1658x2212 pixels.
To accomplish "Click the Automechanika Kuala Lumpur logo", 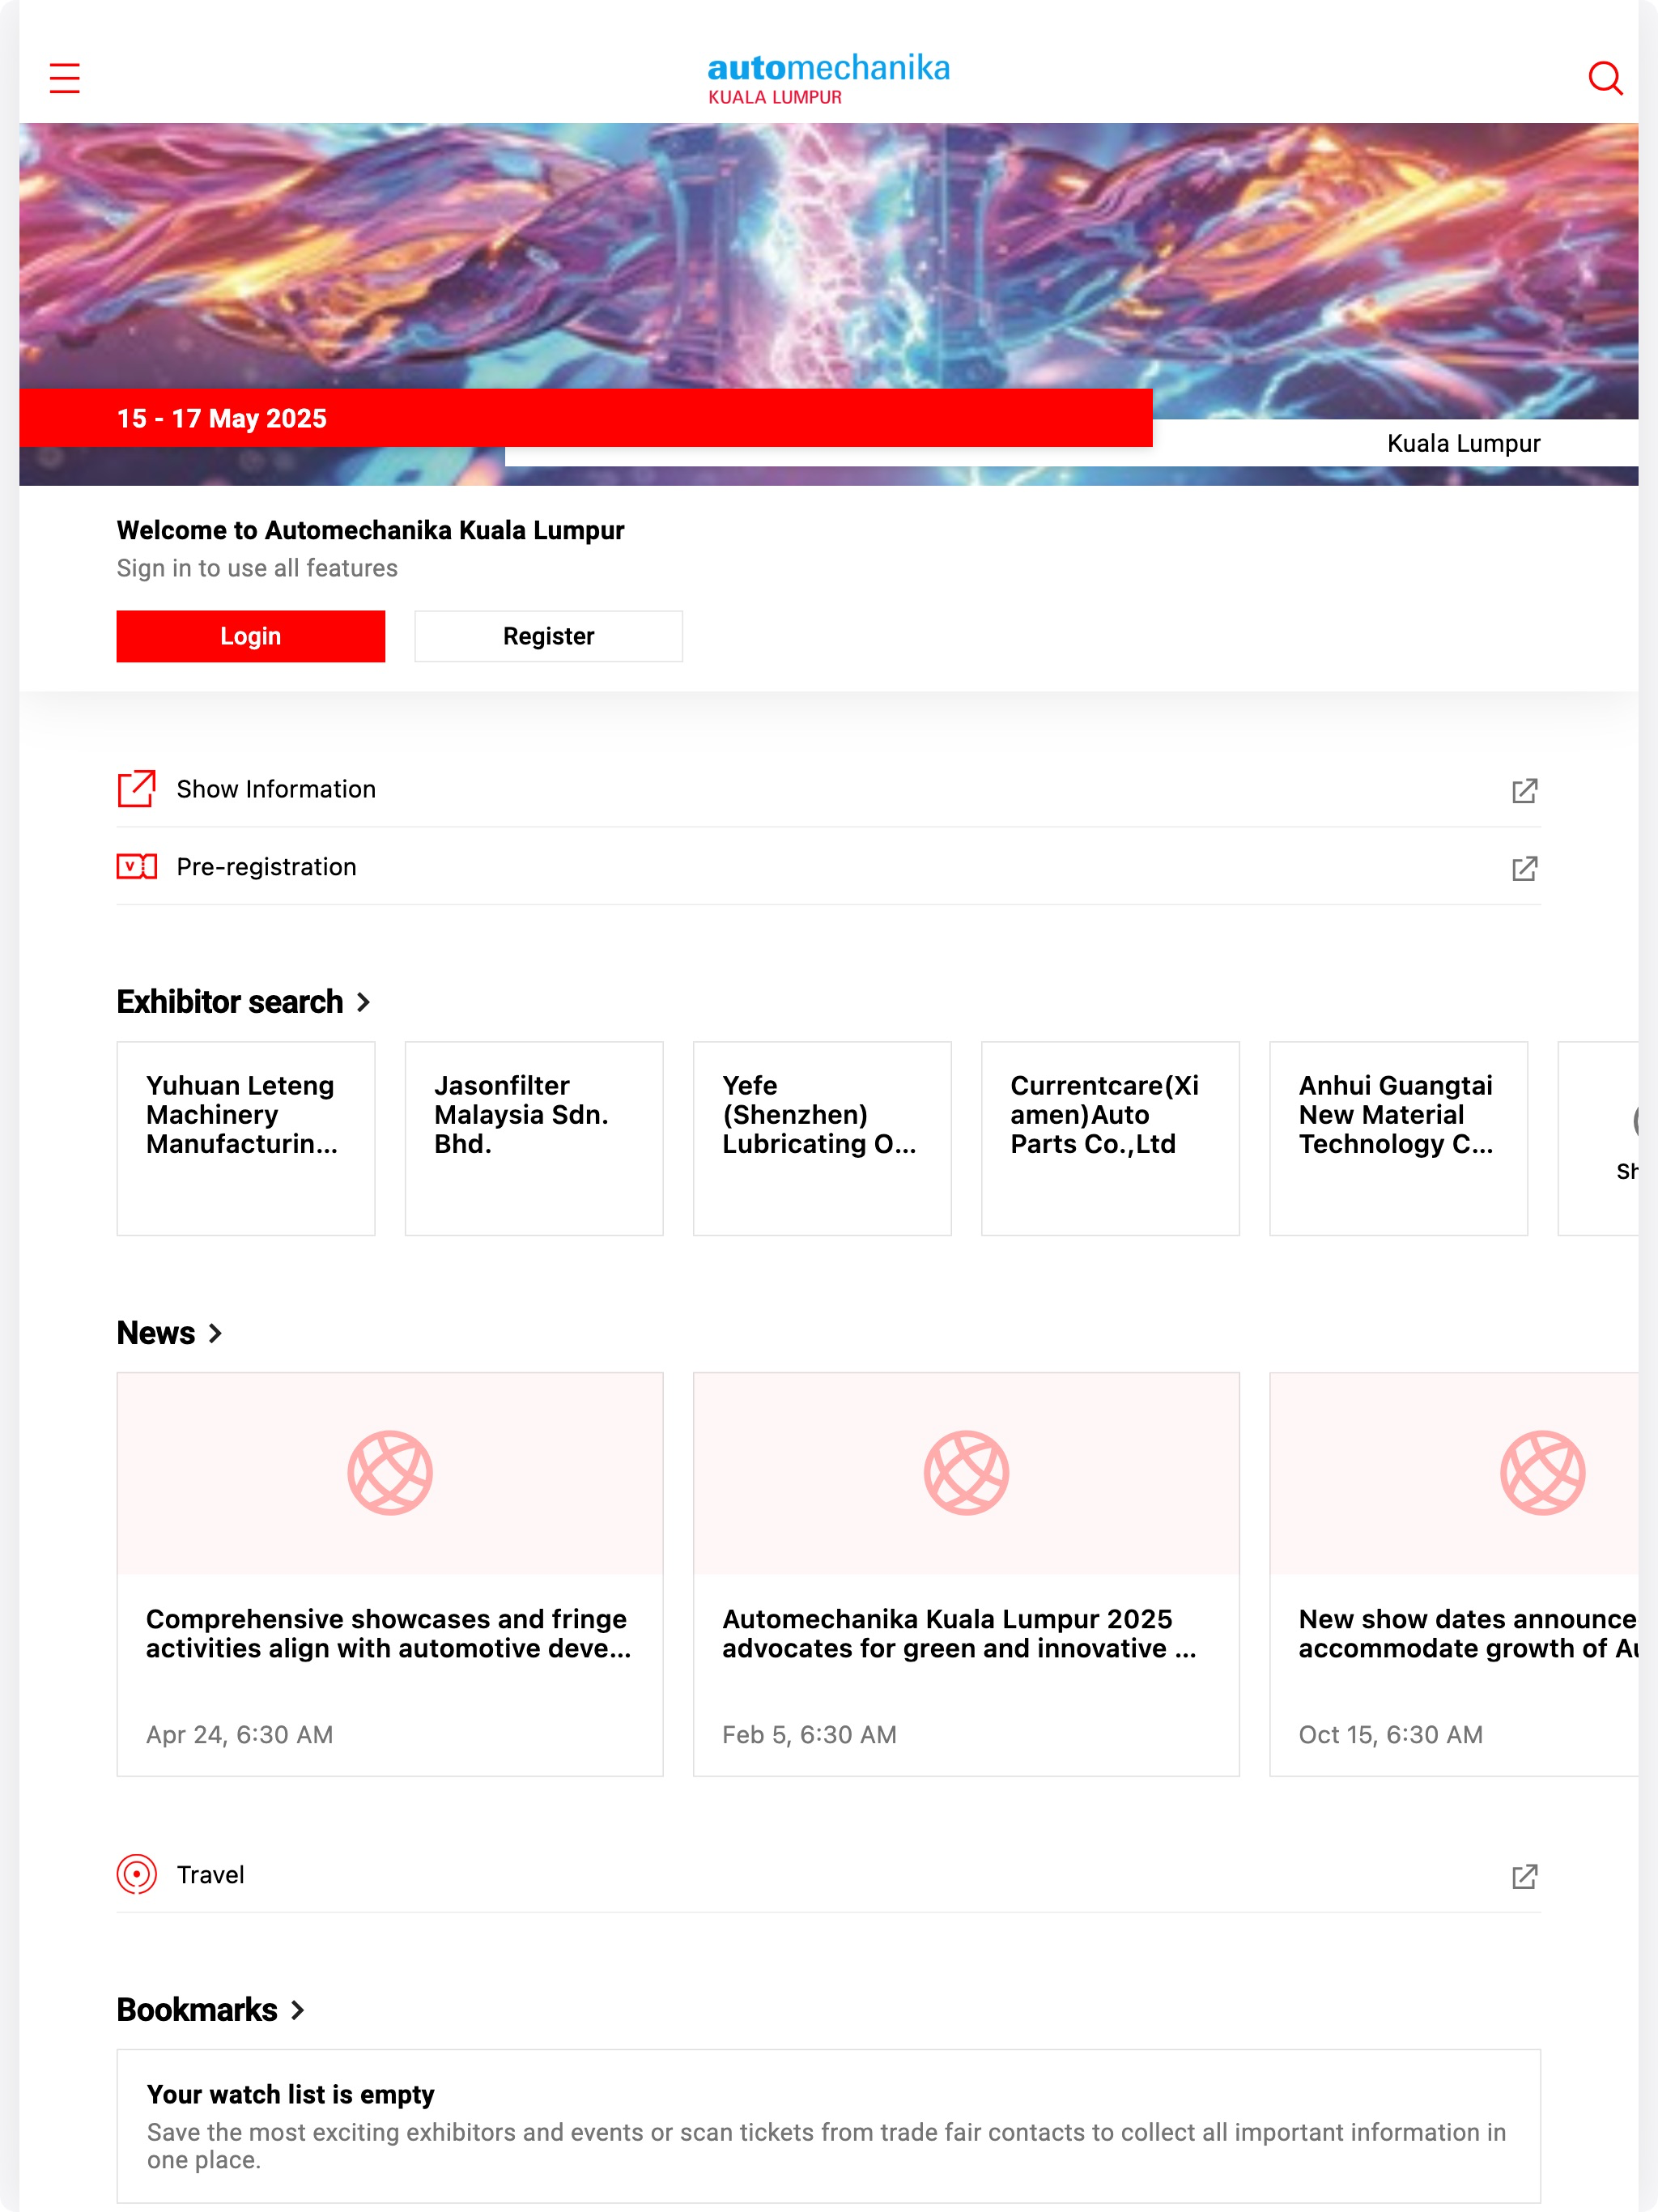I will [829, 78].
